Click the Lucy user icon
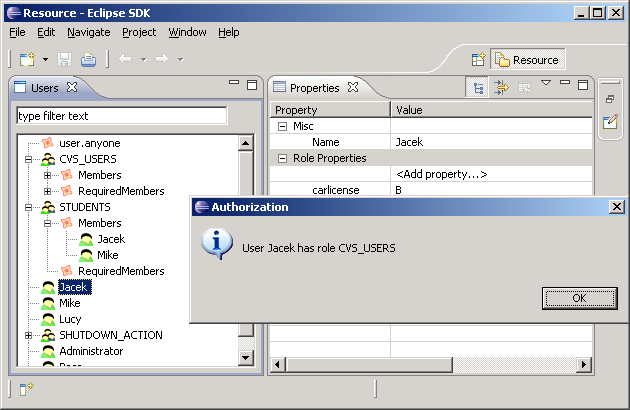 (48, 319)
